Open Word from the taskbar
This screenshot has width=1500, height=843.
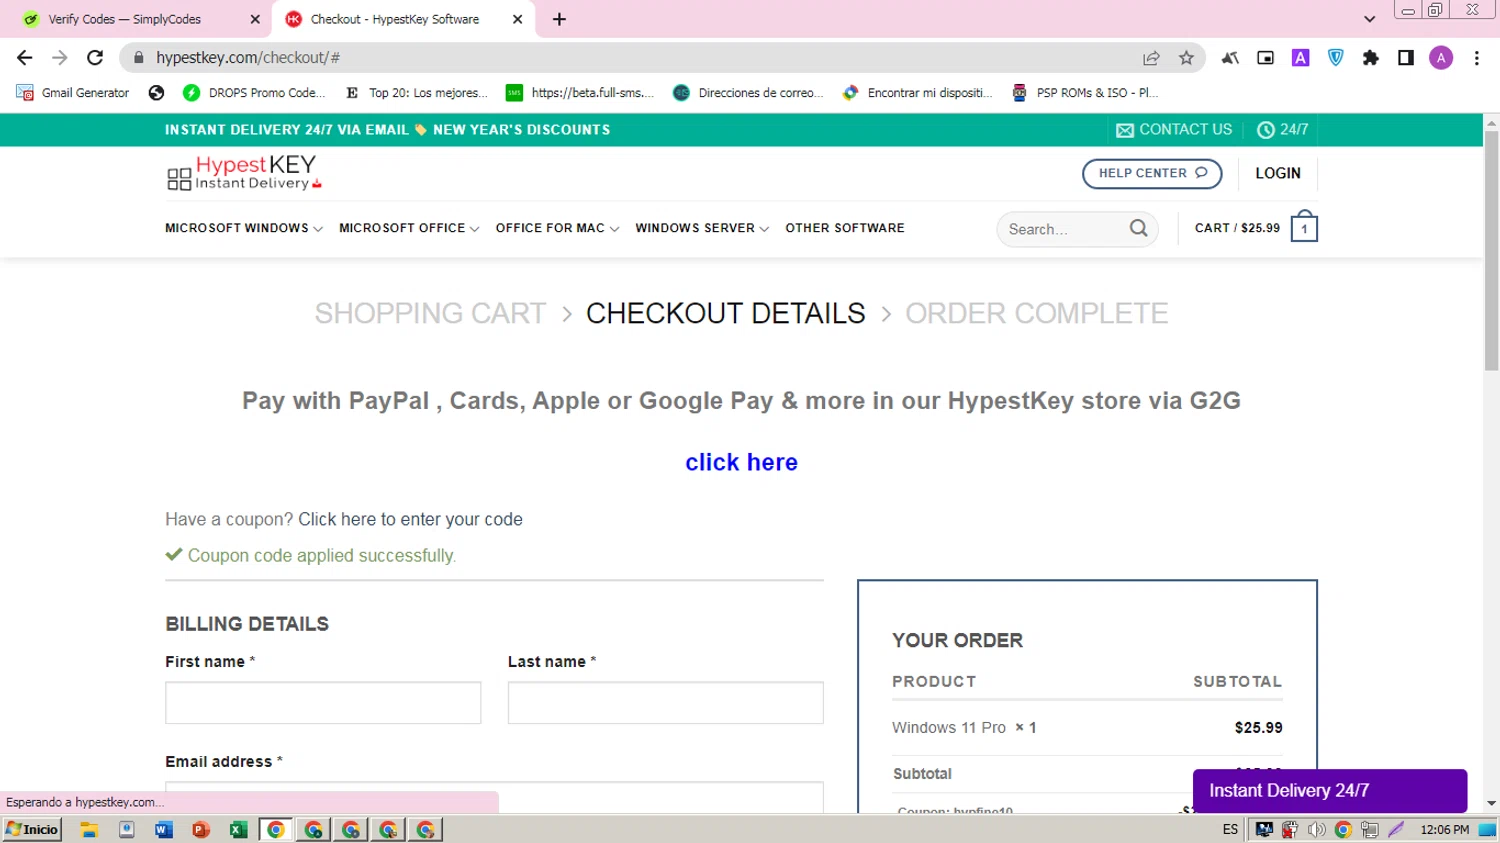pos(164,829)
